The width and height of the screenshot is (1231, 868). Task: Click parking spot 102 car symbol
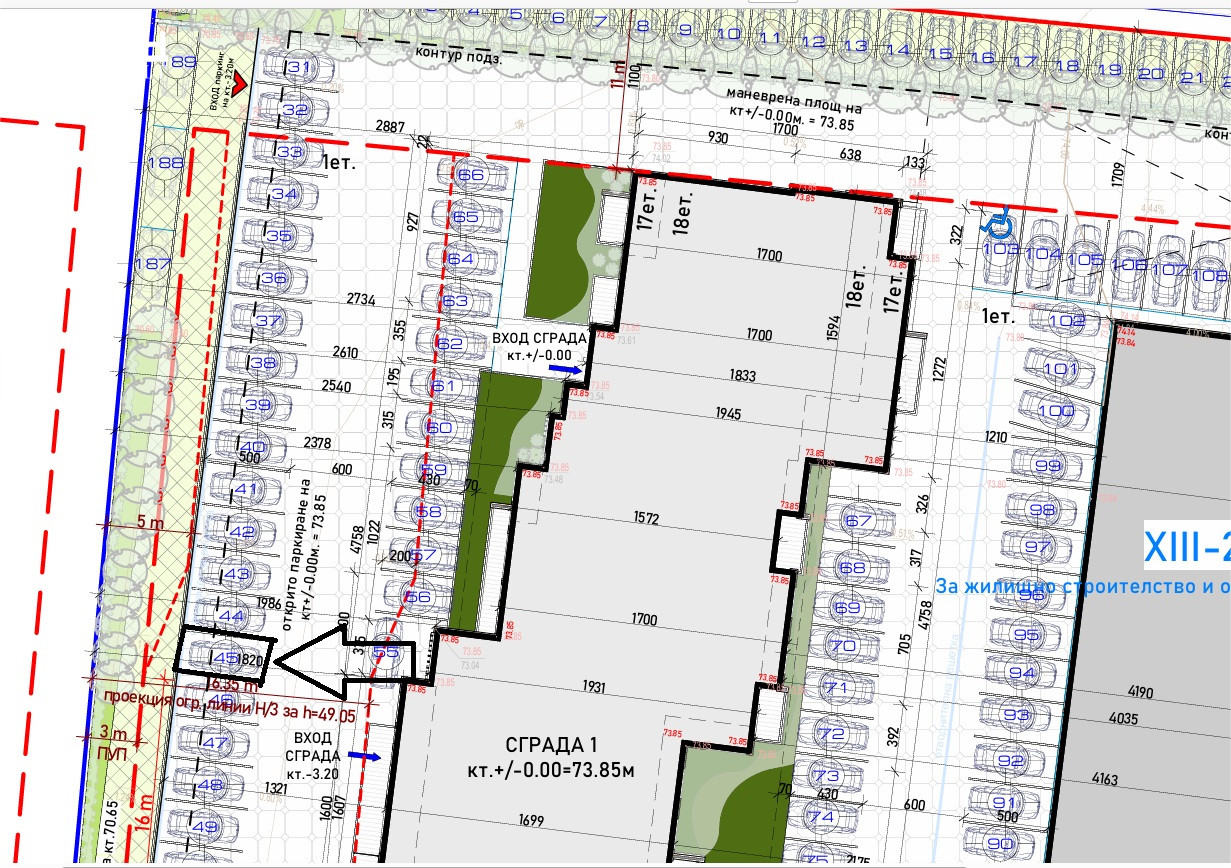[x=1067, y=322]
